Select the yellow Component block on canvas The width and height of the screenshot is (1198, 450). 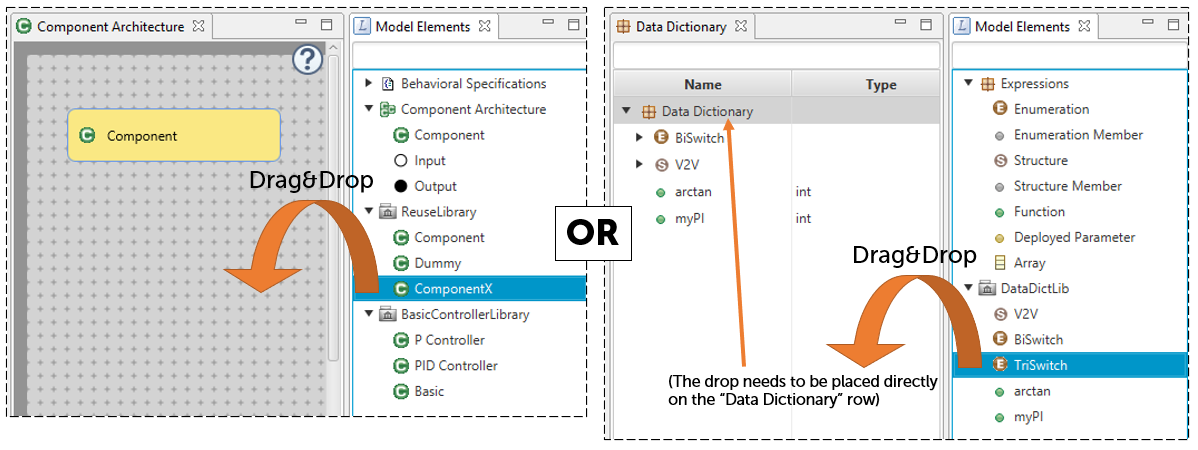click(174, 135)
